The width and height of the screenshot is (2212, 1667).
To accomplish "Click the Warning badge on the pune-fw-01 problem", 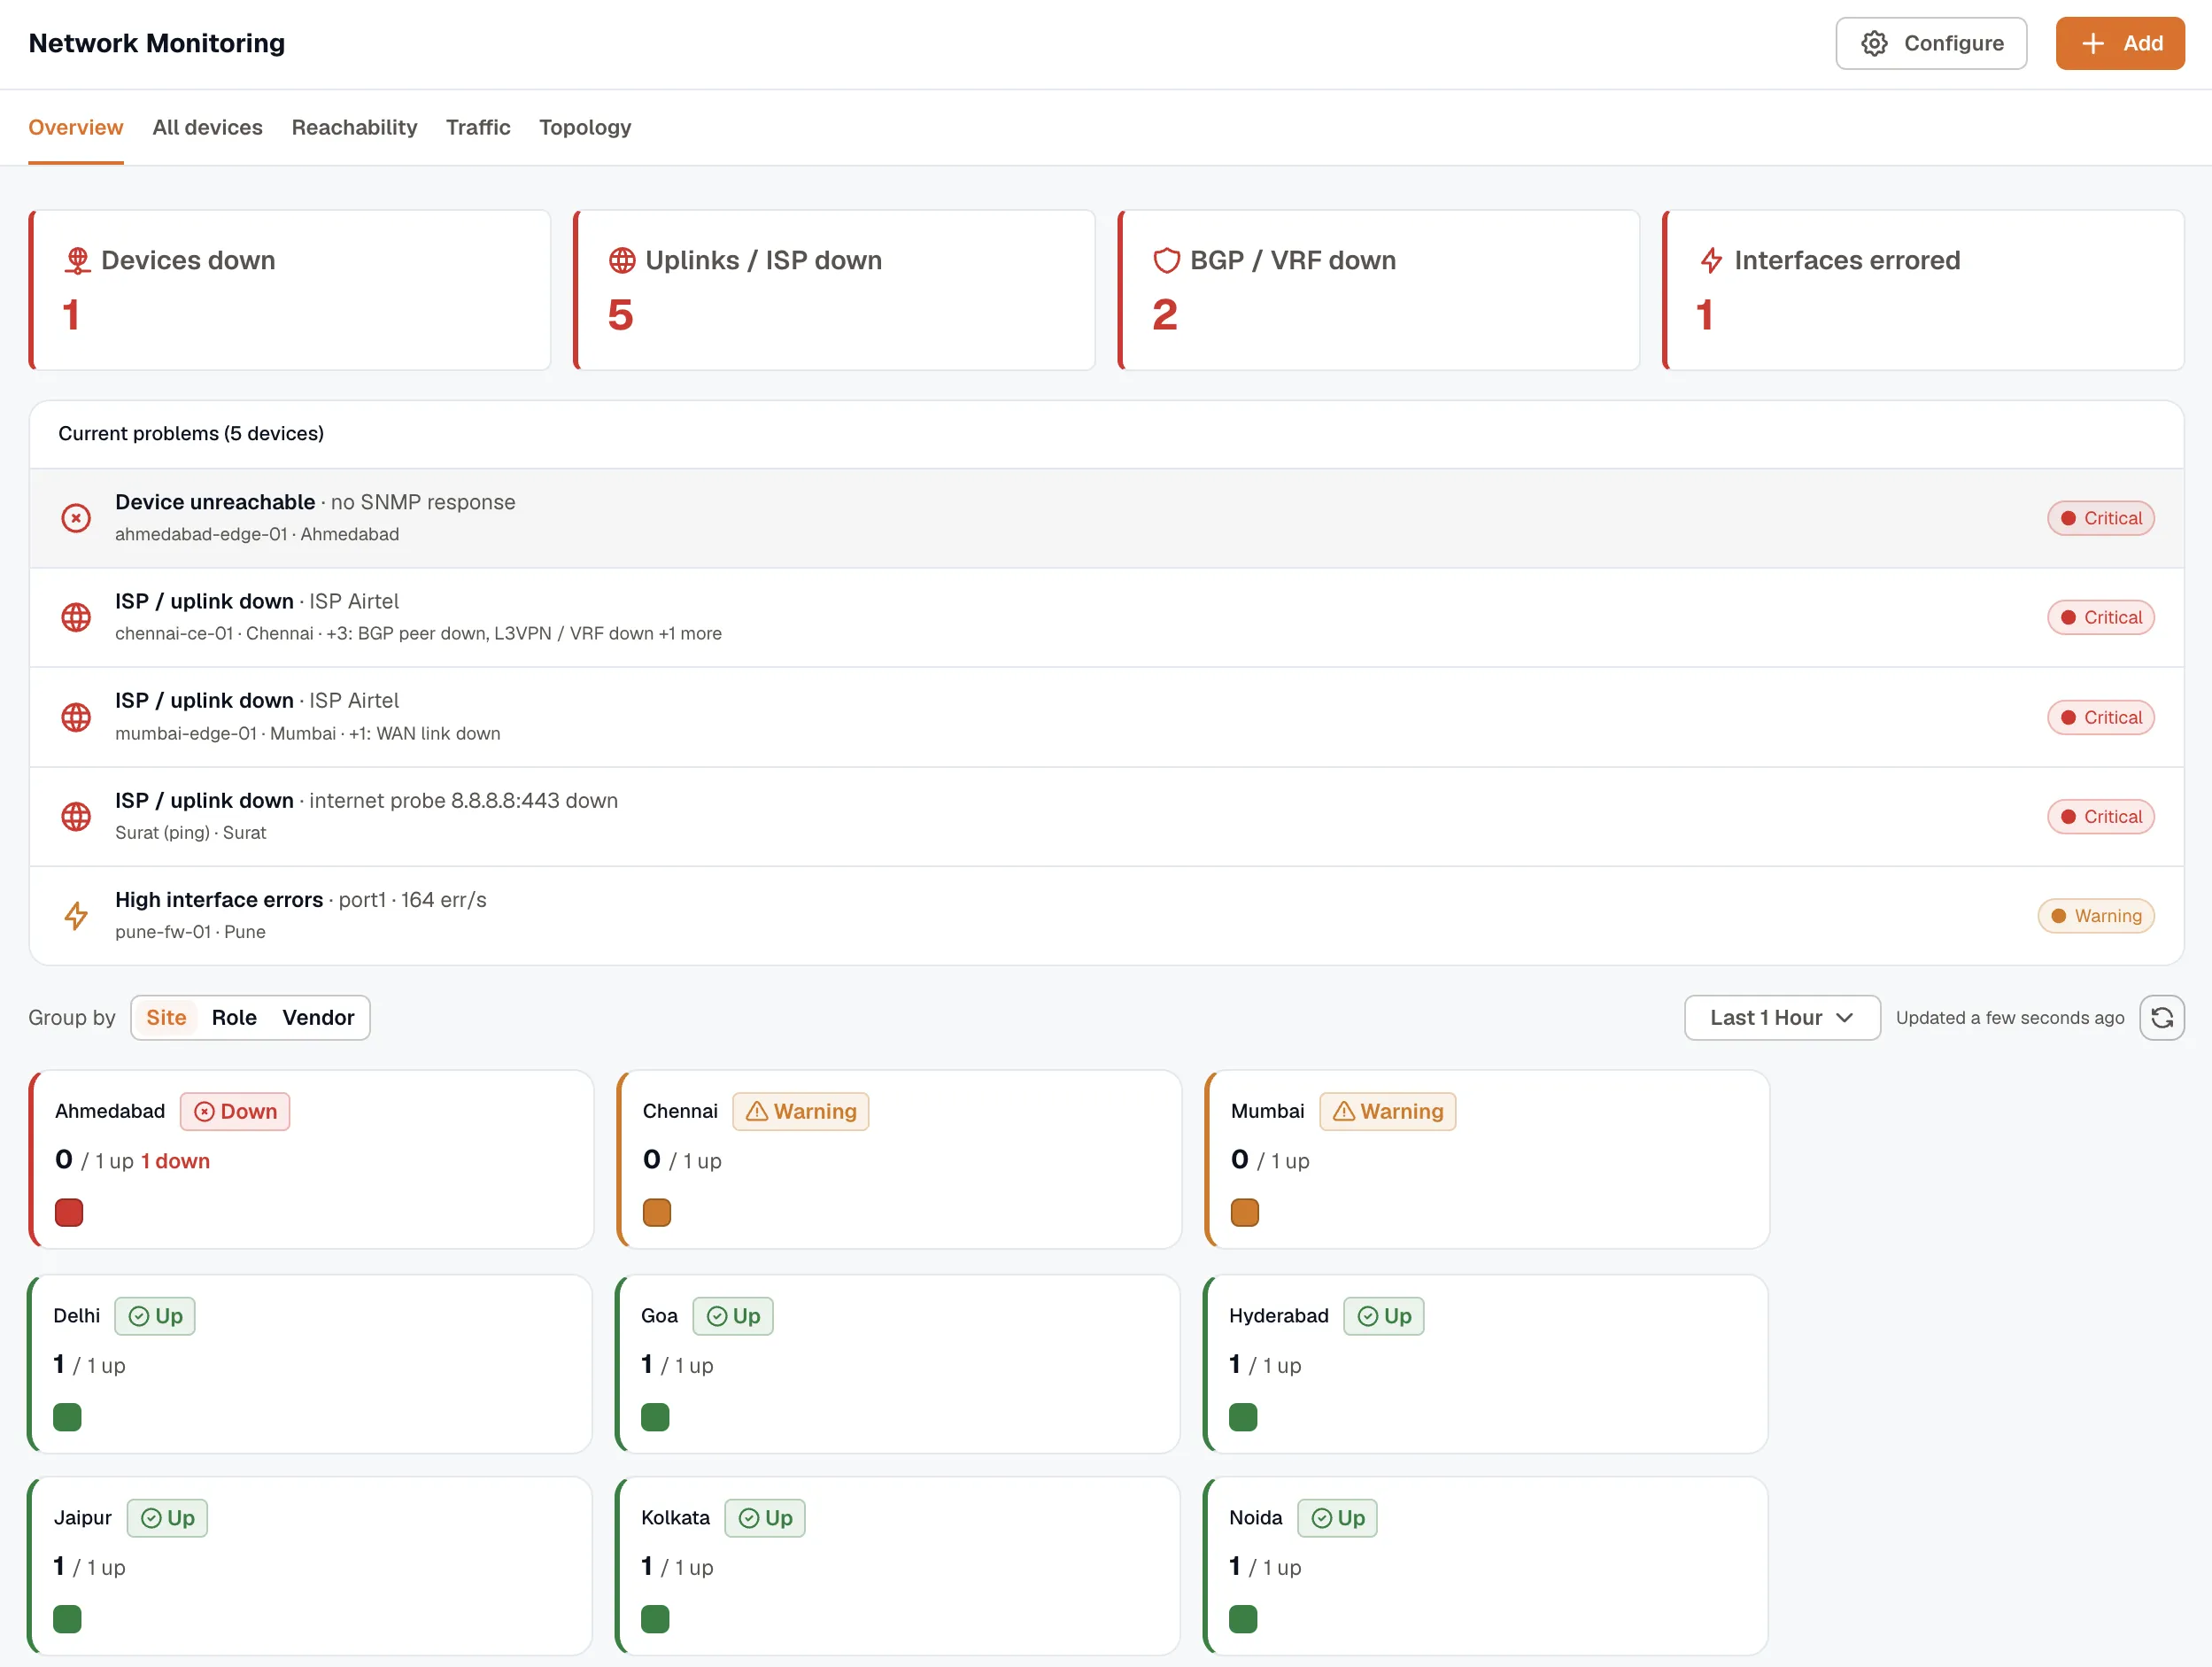I will point(2096,915).
